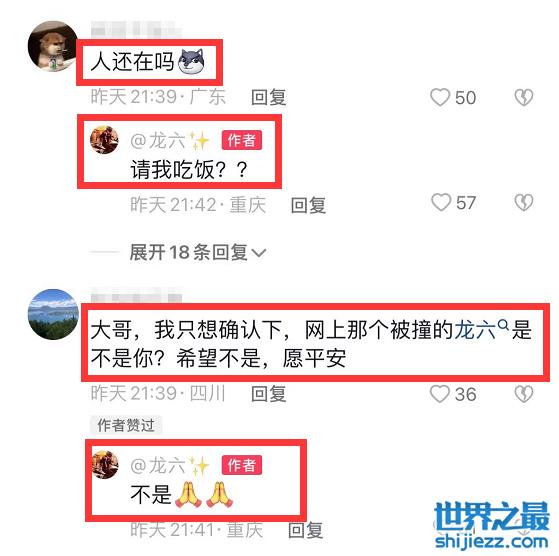Like the comment with 50 likes
The image size is (559, 556).
(x=440, y=97)
